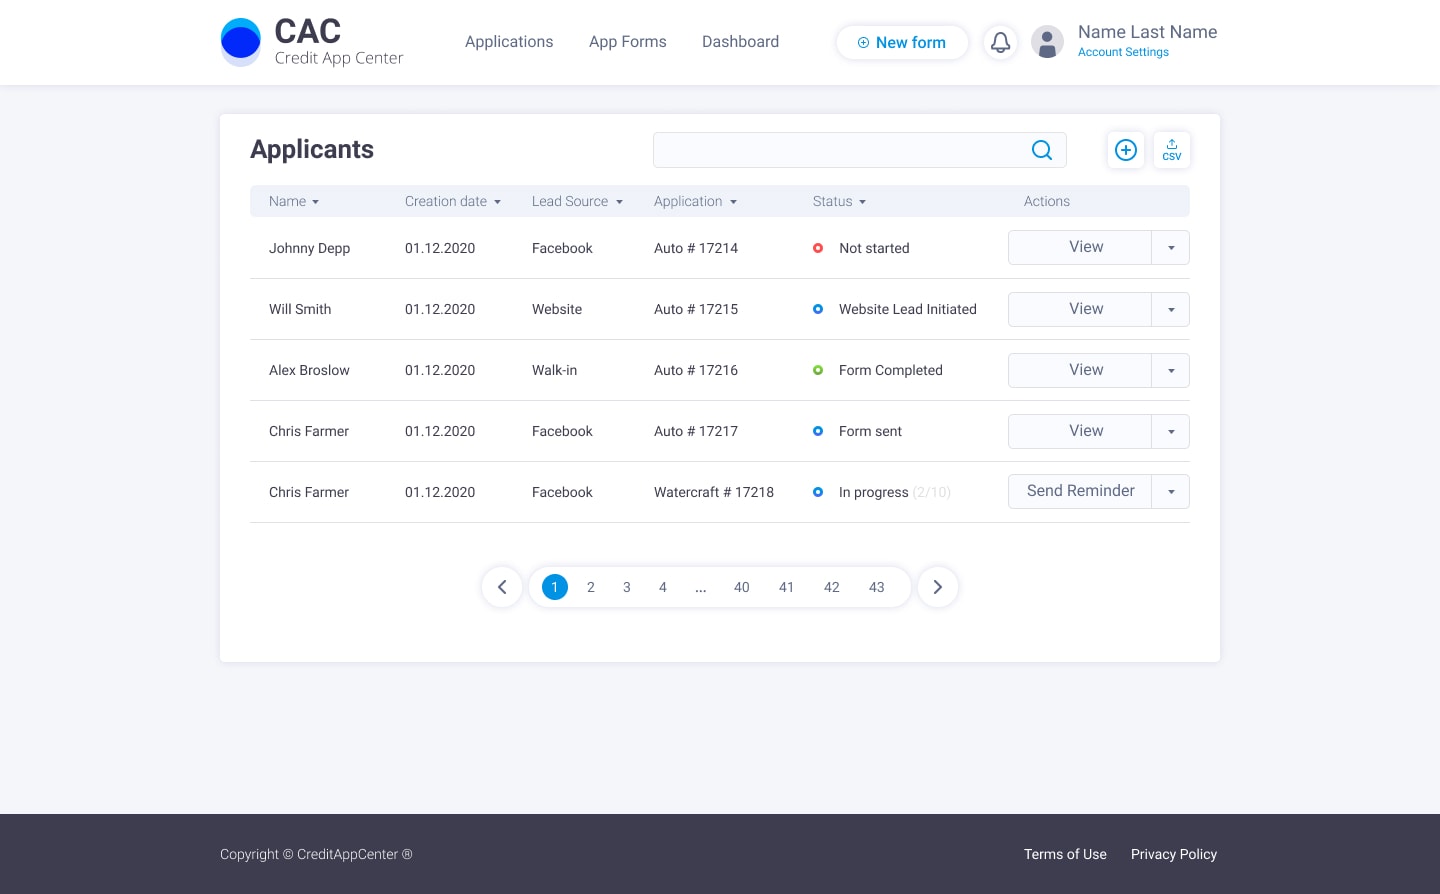Screen dimensions: 1440x894
Task: Sort by Lead Source column
Action: (x=578, y=201)
